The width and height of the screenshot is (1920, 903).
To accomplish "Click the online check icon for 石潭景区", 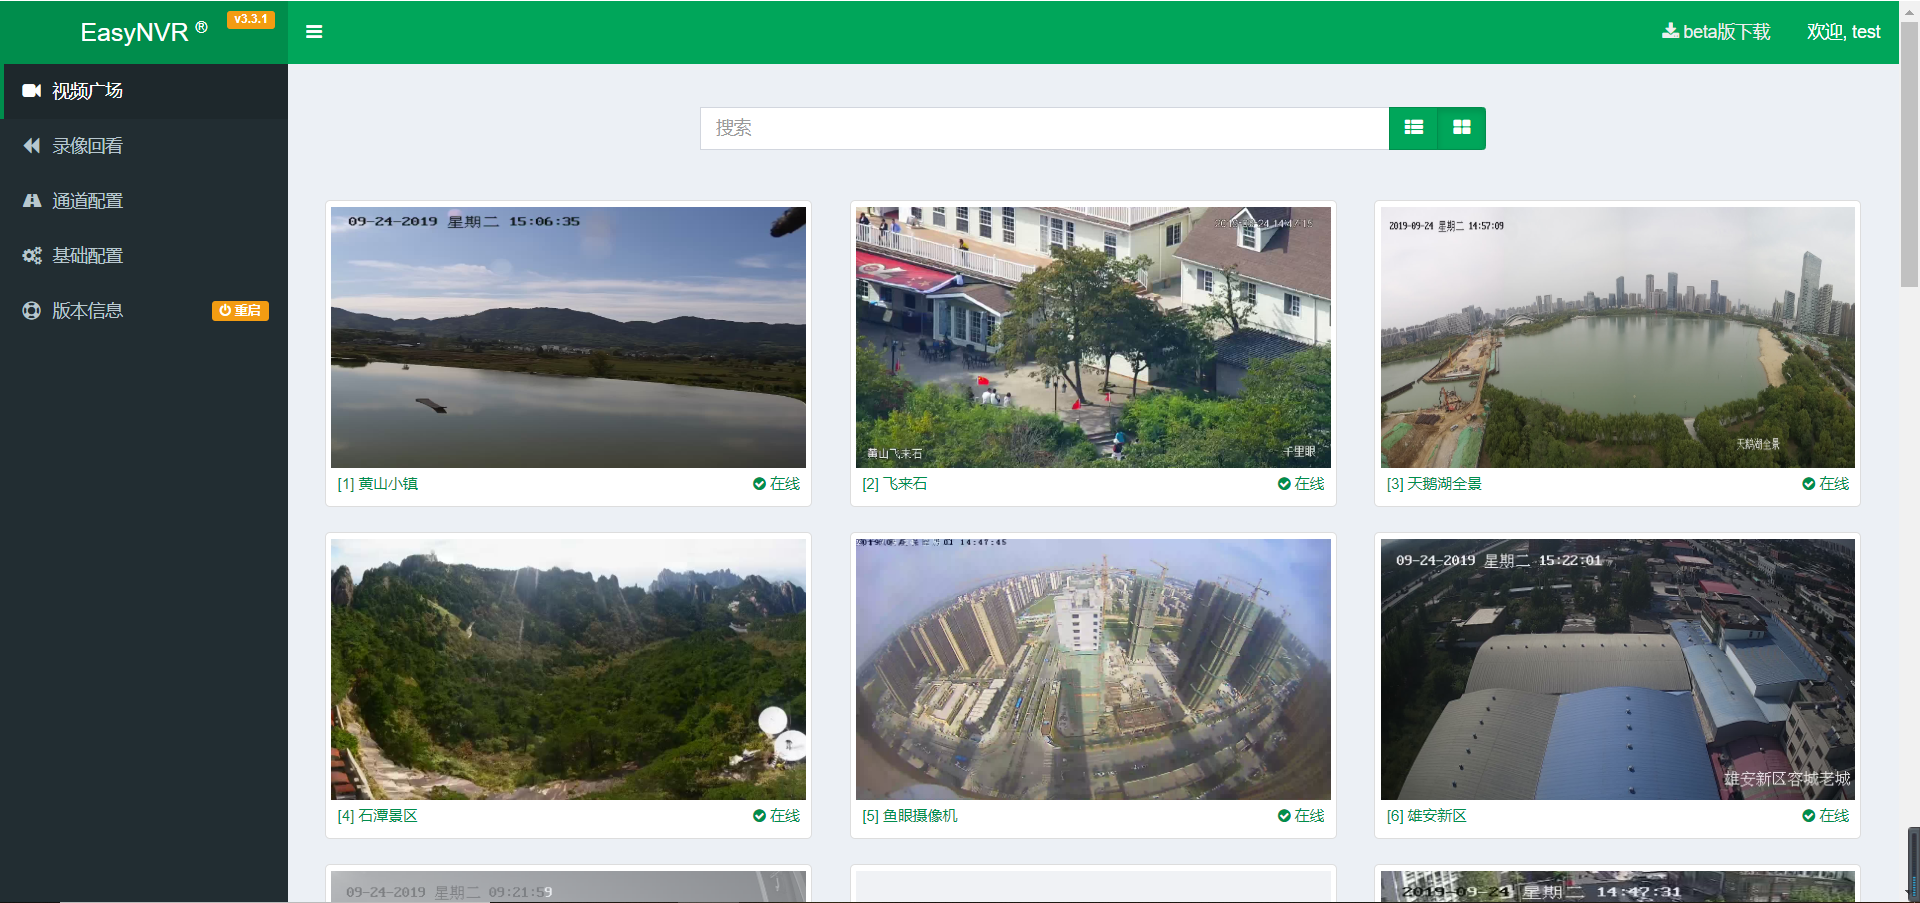I will point(759,816).
